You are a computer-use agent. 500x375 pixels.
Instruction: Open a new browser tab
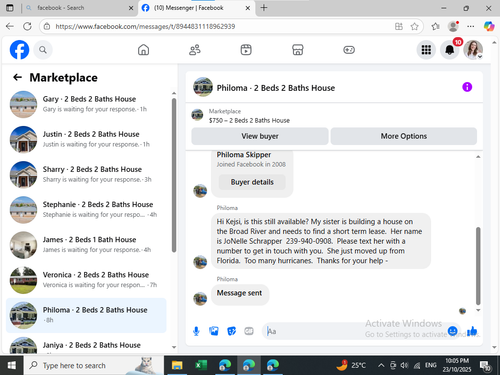(264, 8)
